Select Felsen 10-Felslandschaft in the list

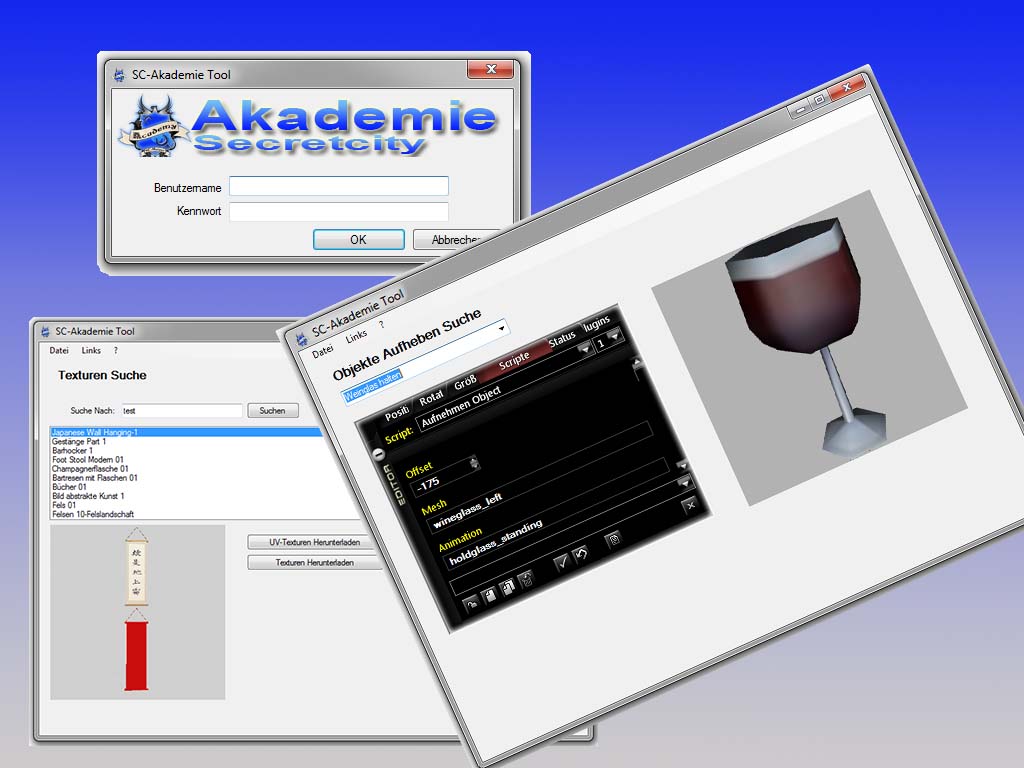coord(93,515)
